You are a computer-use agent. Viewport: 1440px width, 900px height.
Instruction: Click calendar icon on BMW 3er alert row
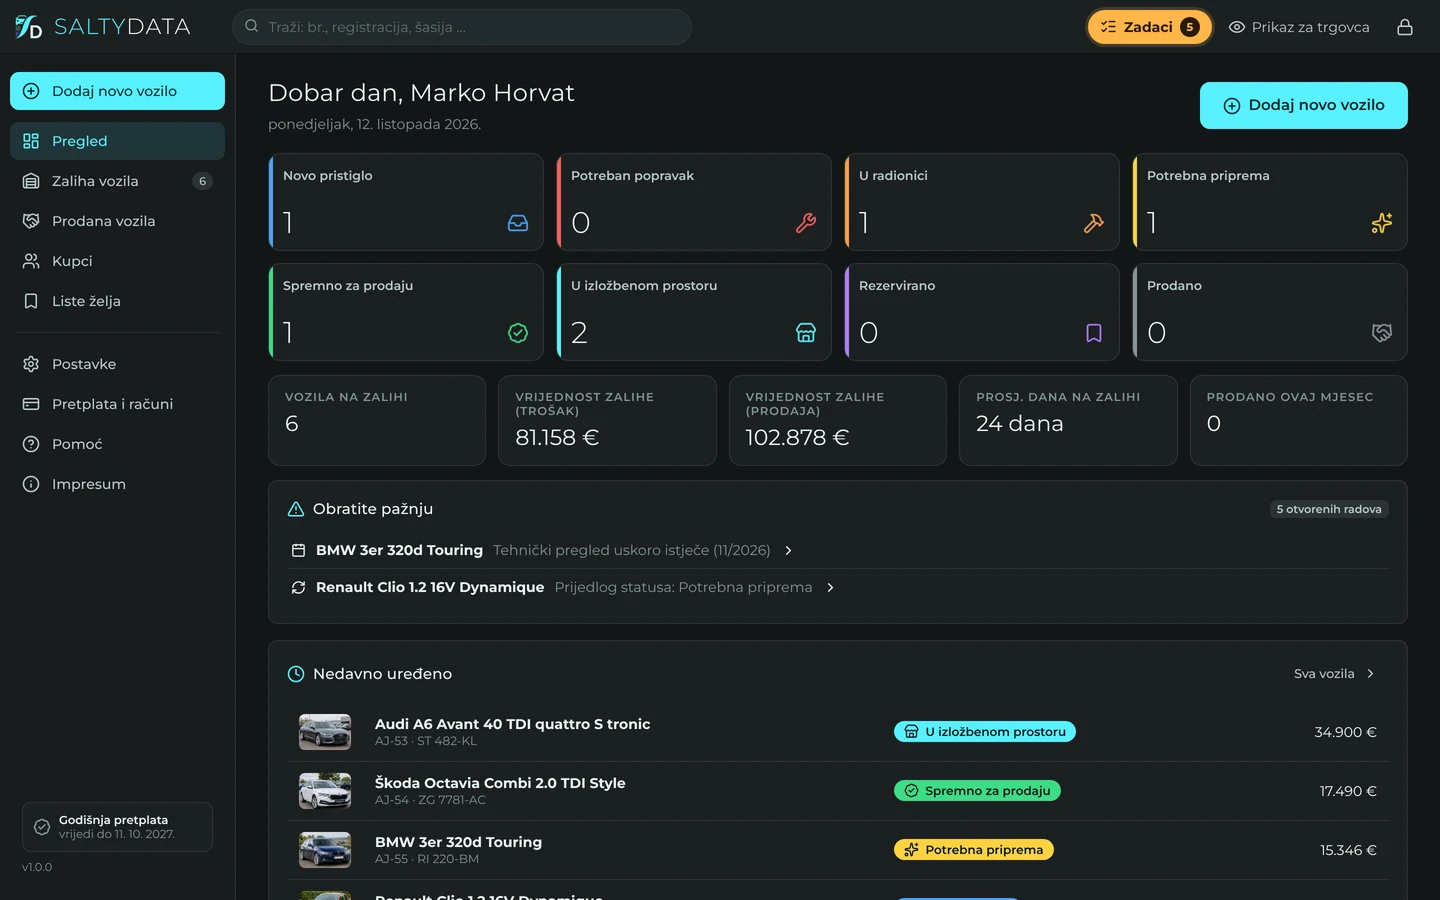point(298,551)
